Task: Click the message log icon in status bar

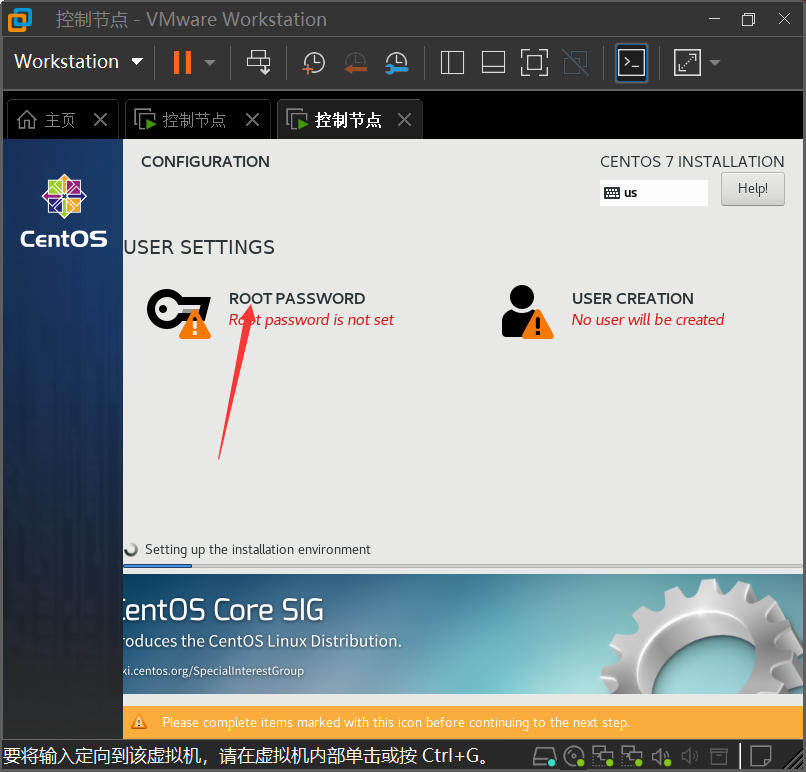Action: coord(760,756)
